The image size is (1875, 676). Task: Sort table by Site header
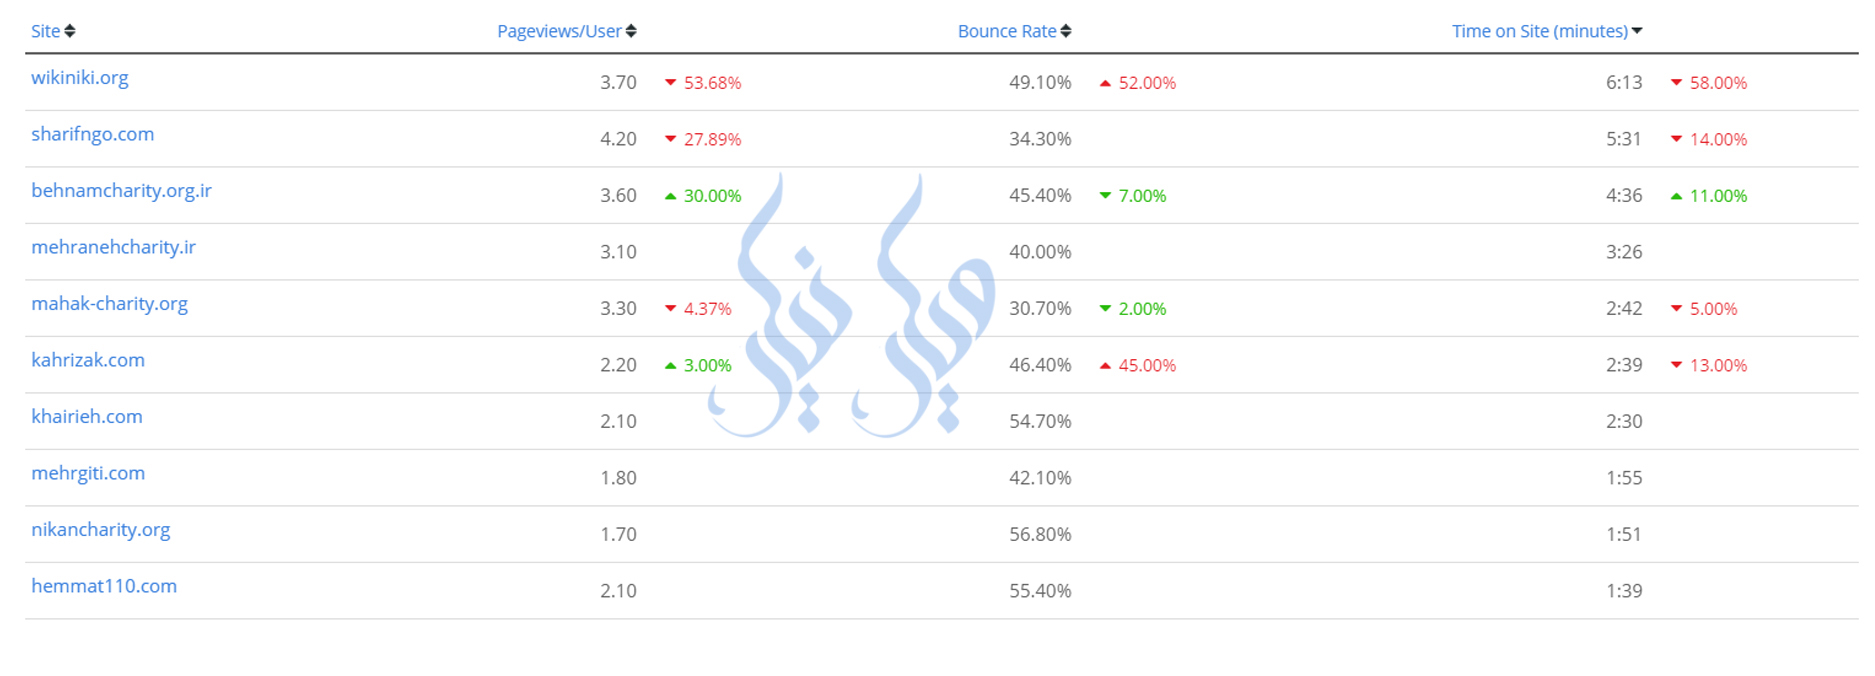pyautogui.click(x=45, y=31)
